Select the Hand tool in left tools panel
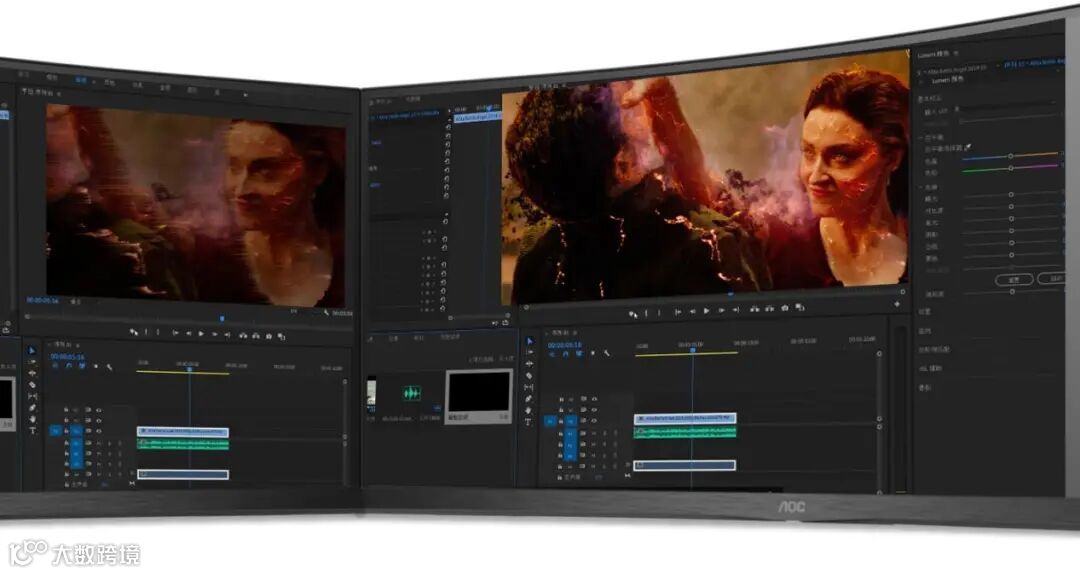 click(32, 419)
